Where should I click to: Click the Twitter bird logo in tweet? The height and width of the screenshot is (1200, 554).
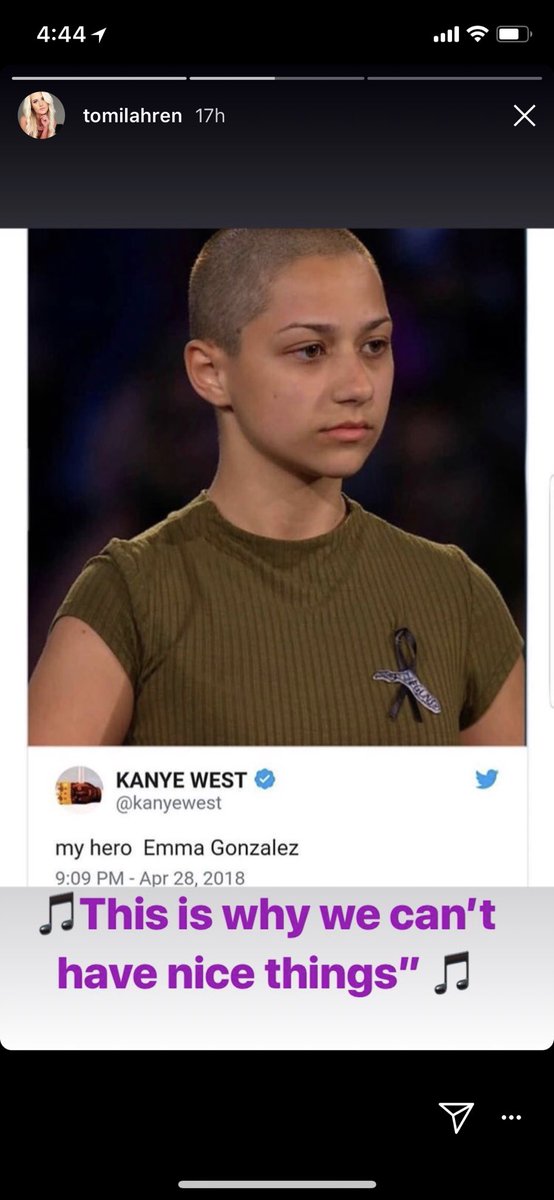[x=487, y=779]
